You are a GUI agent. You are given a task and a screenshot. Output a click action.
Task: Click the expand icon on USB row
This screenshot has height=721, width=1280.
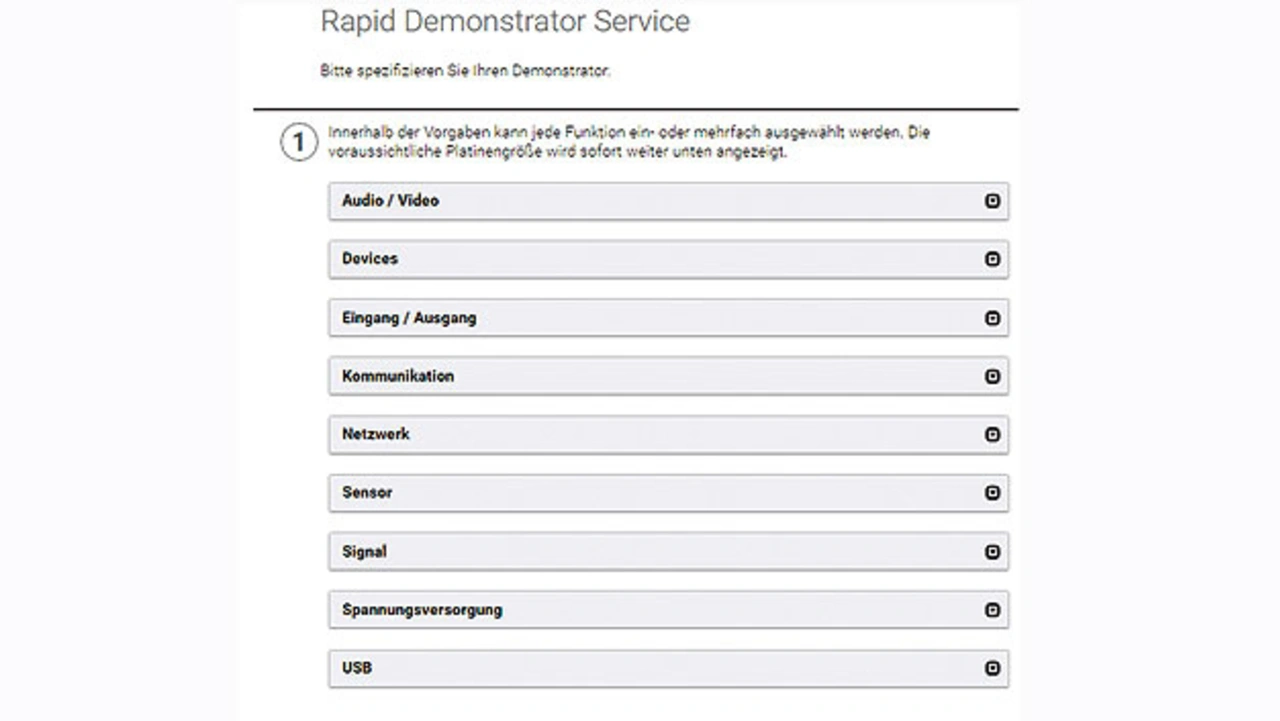(992, 668)
